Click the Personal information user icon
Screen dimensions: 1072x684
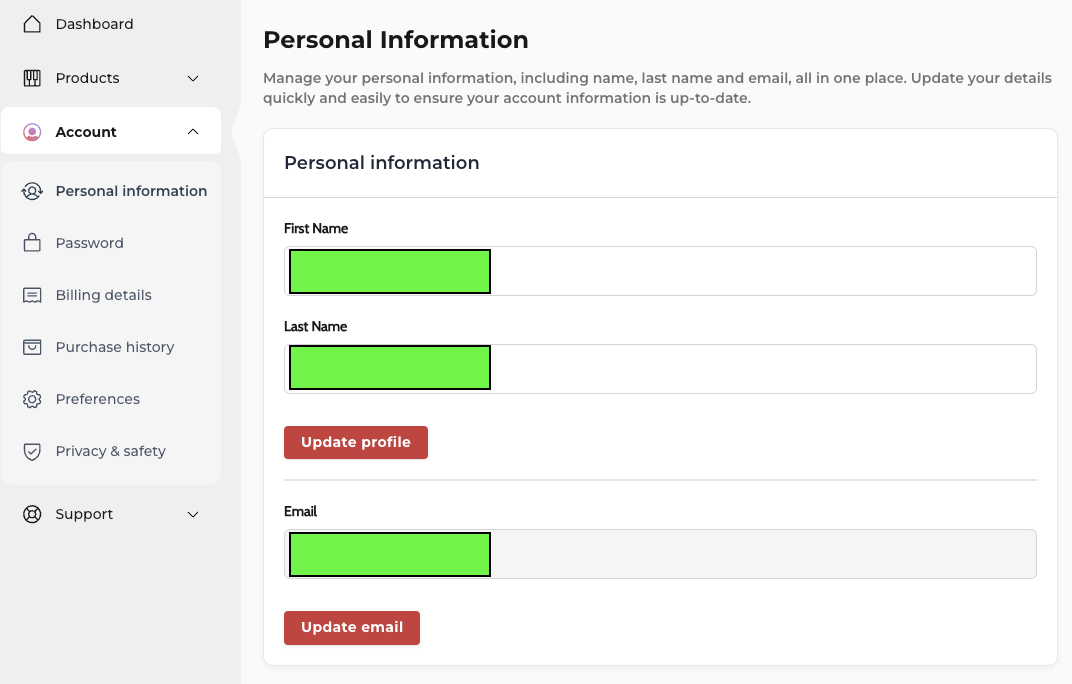(x=32, y=191)
